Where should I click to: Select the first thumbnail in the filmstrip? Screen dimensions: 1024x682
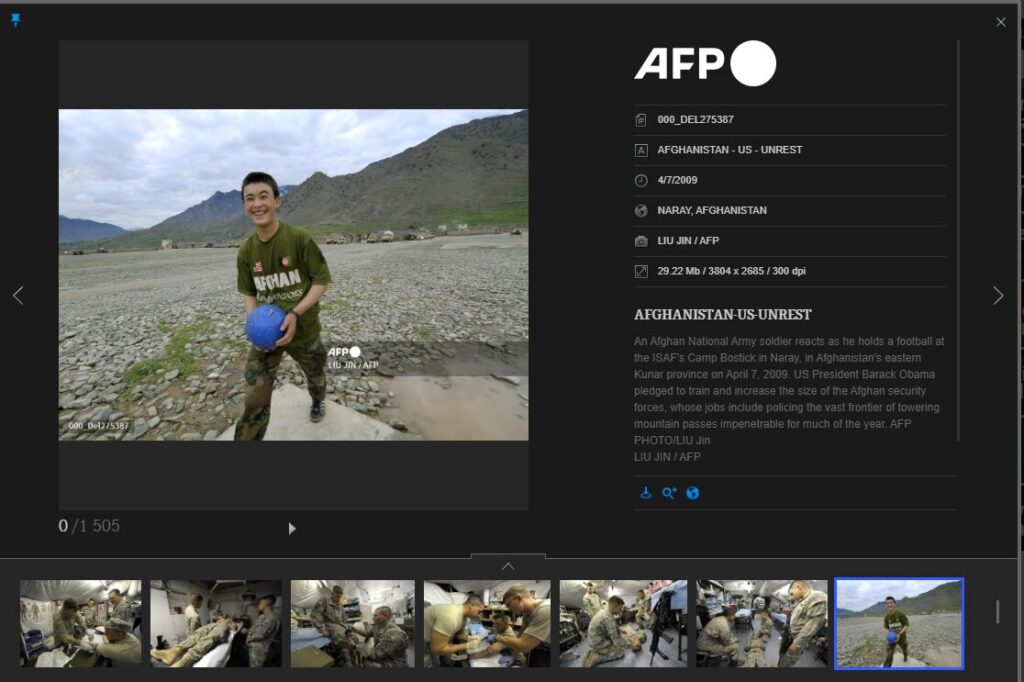point(81,623)
